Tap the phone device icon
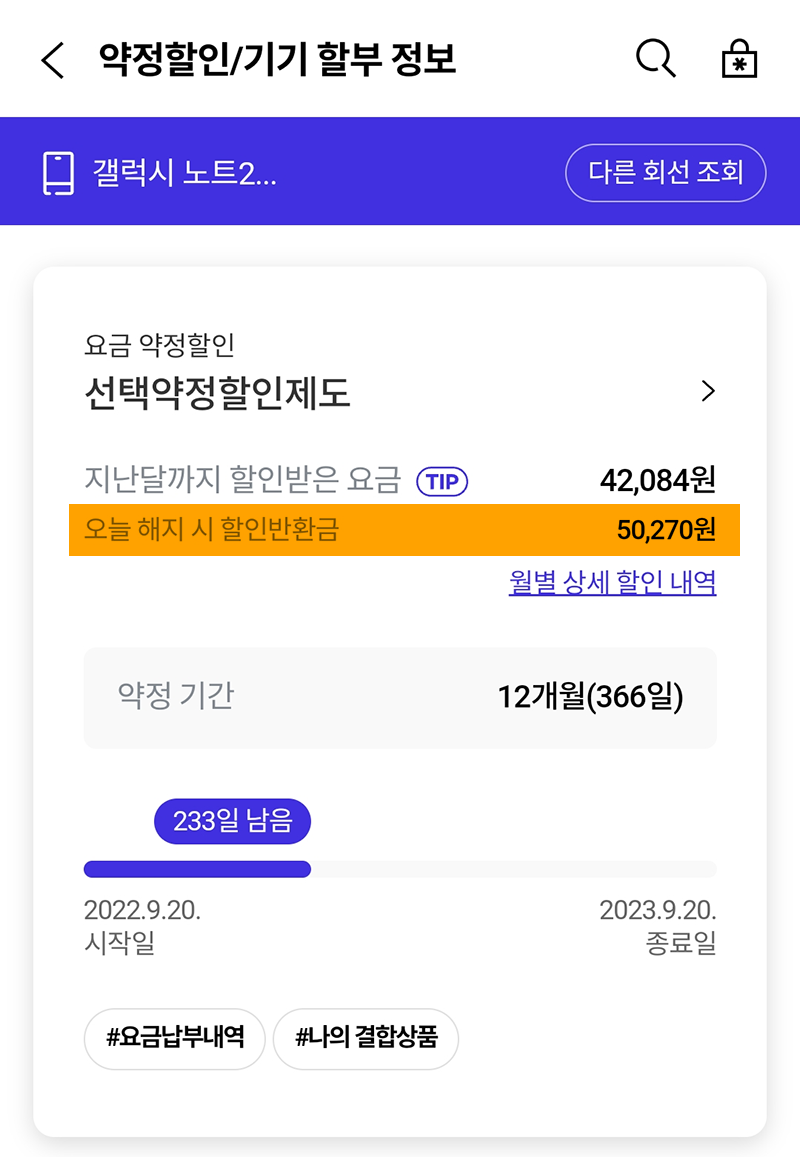The height and width of the screenshot is (1157, 800). coord(59,173)
